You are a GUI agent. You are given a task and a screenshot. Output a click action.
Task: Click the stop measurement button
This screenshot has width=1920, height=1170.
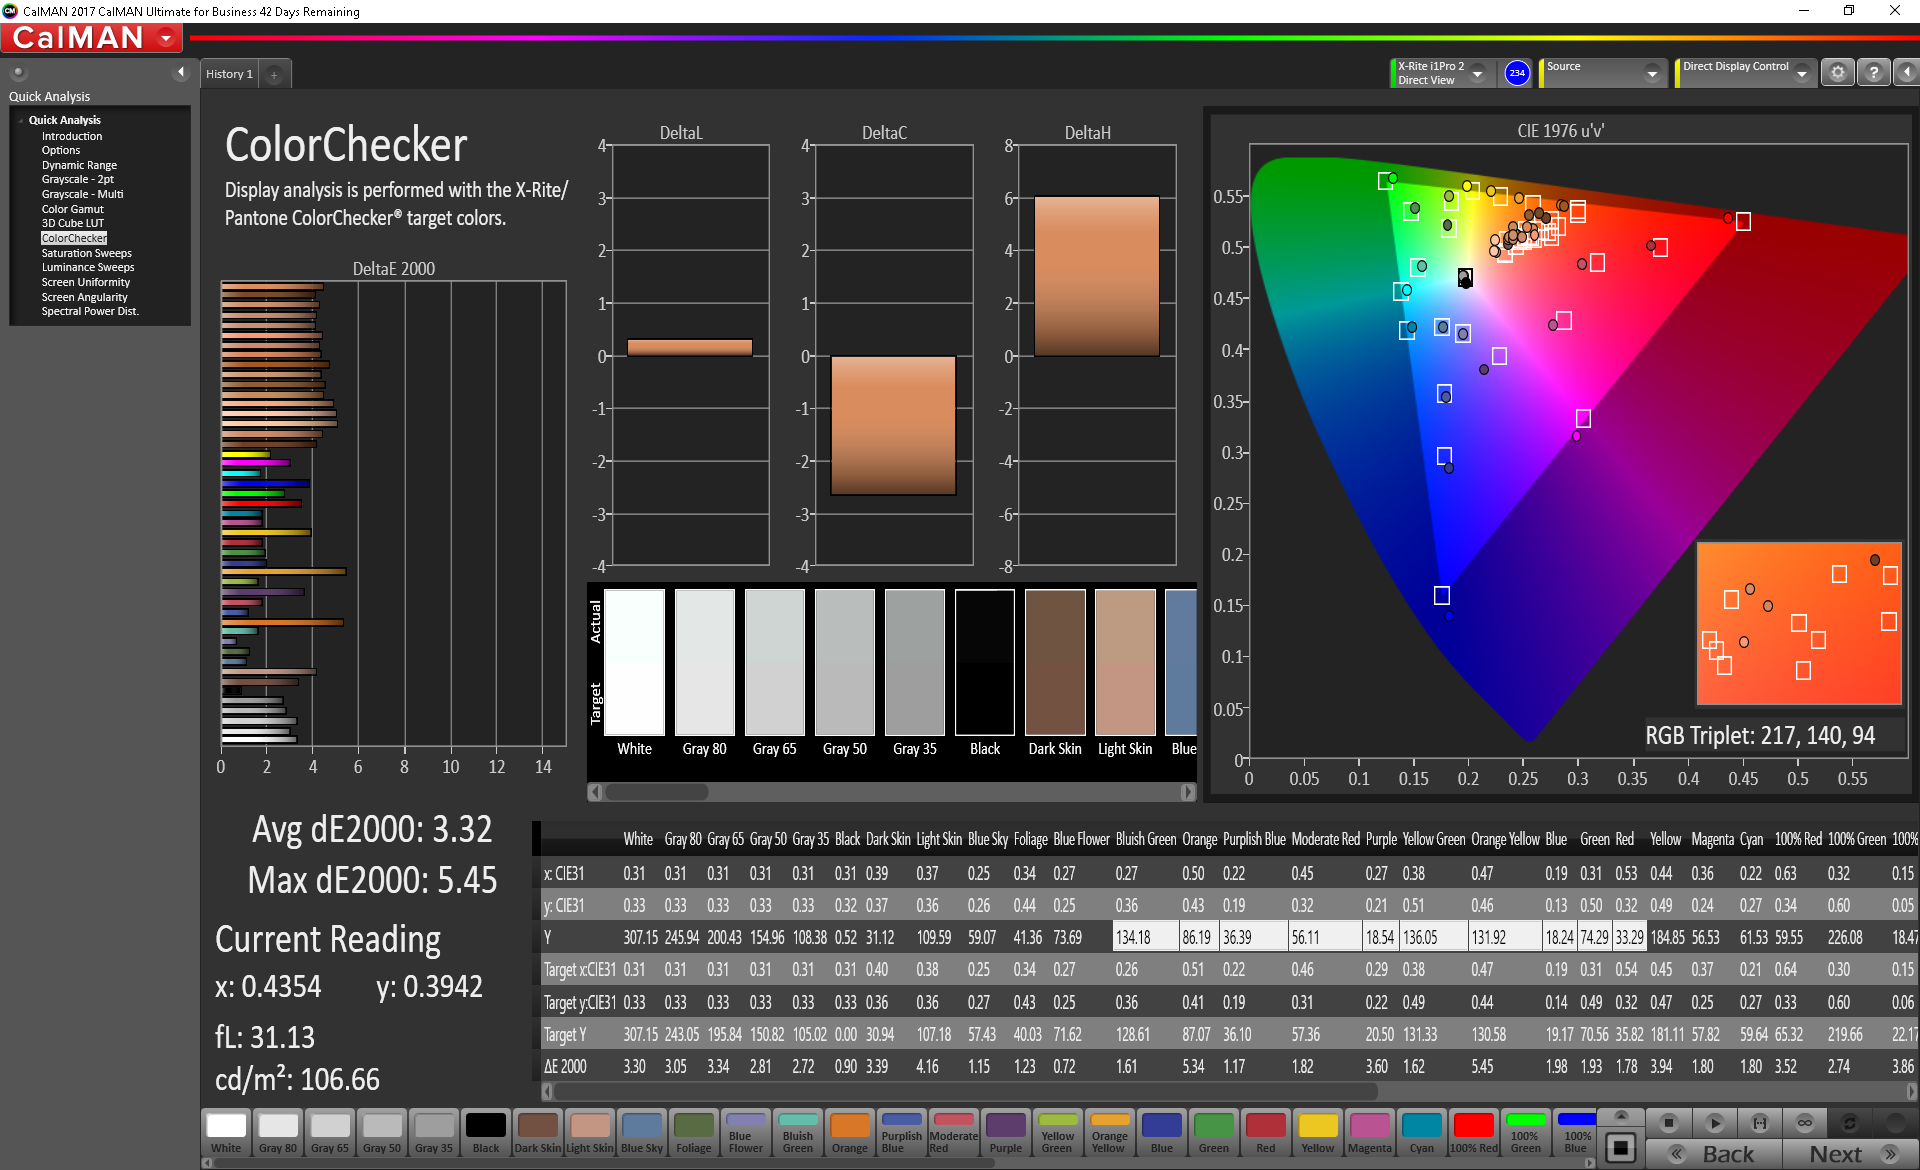pyautogui.click(x=1668, y=1123)
